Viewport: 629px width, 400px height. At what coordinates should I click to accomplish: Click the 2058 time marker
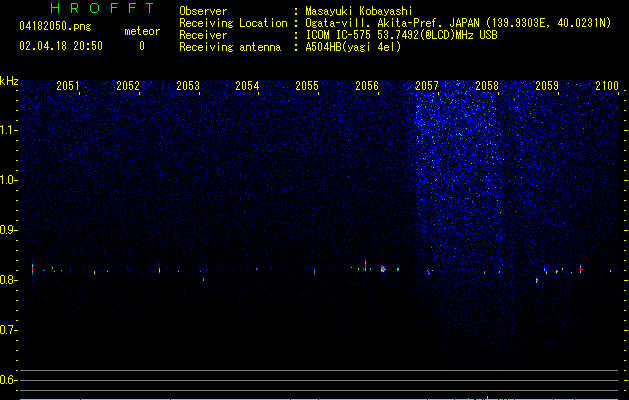click(x=487, y=85)
